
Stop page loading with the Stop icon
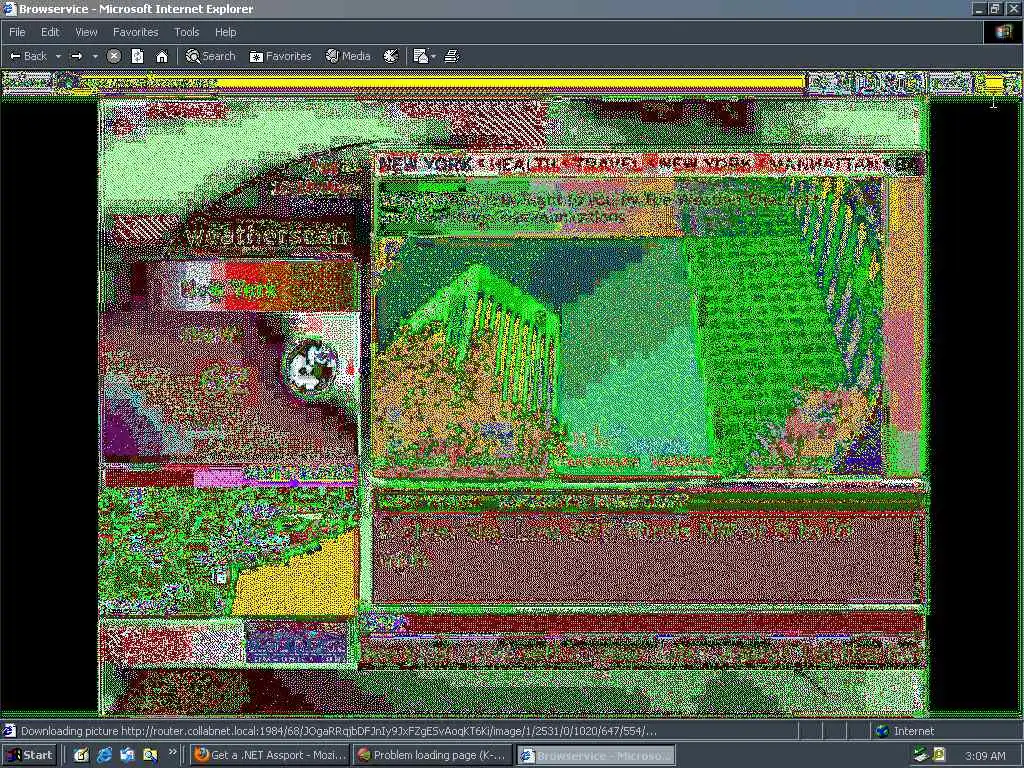114,56
